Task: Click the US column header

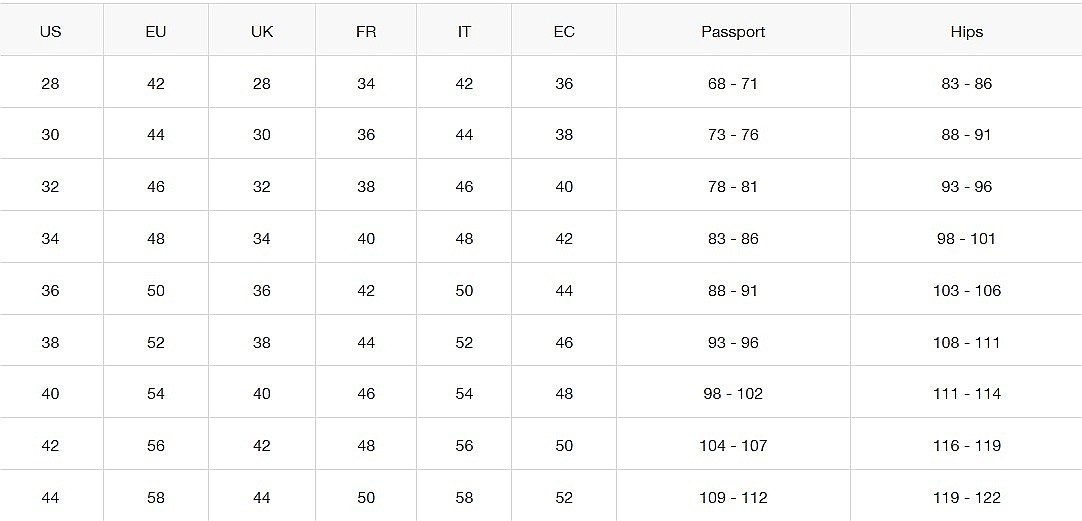Action: click(x=50, y=32)
